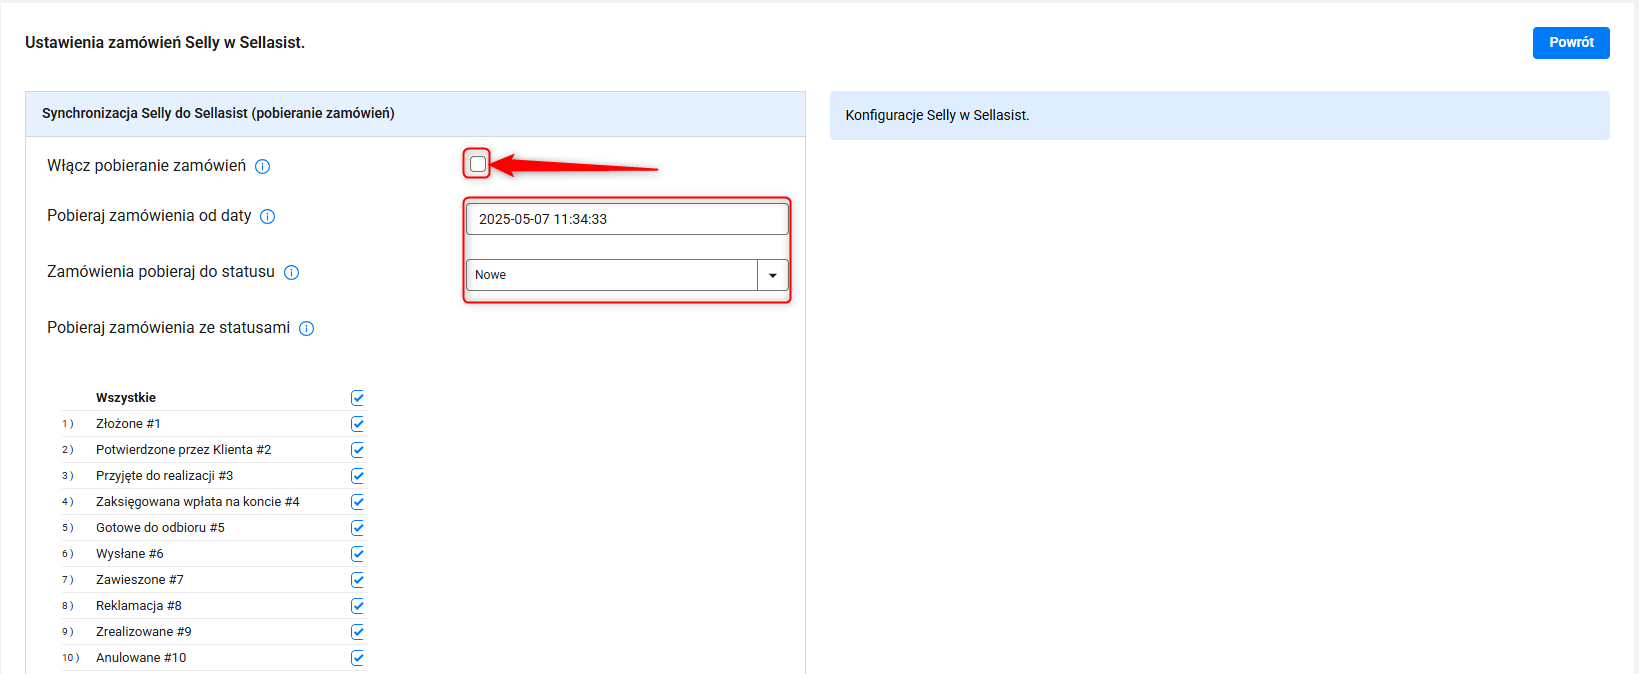1639x674 pixels.
Task: Click the Powrót button
Action: 1571,43
